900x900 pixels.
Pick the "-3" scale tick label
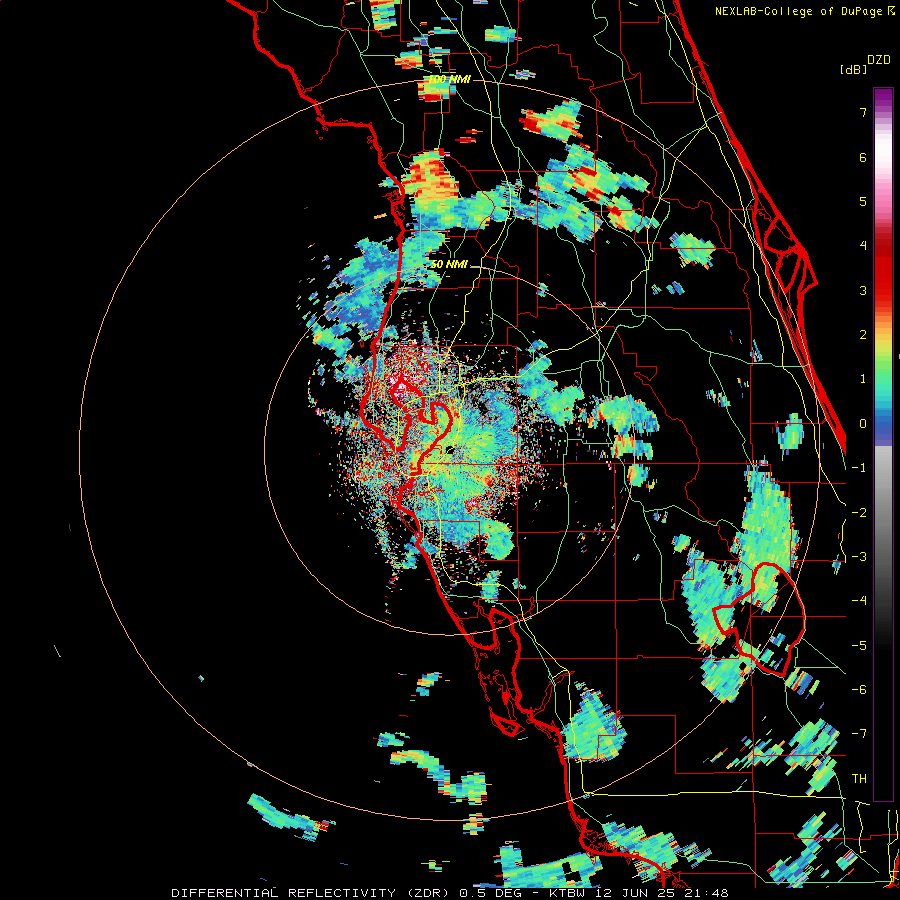pyautogui.click(x=859, y=557)
